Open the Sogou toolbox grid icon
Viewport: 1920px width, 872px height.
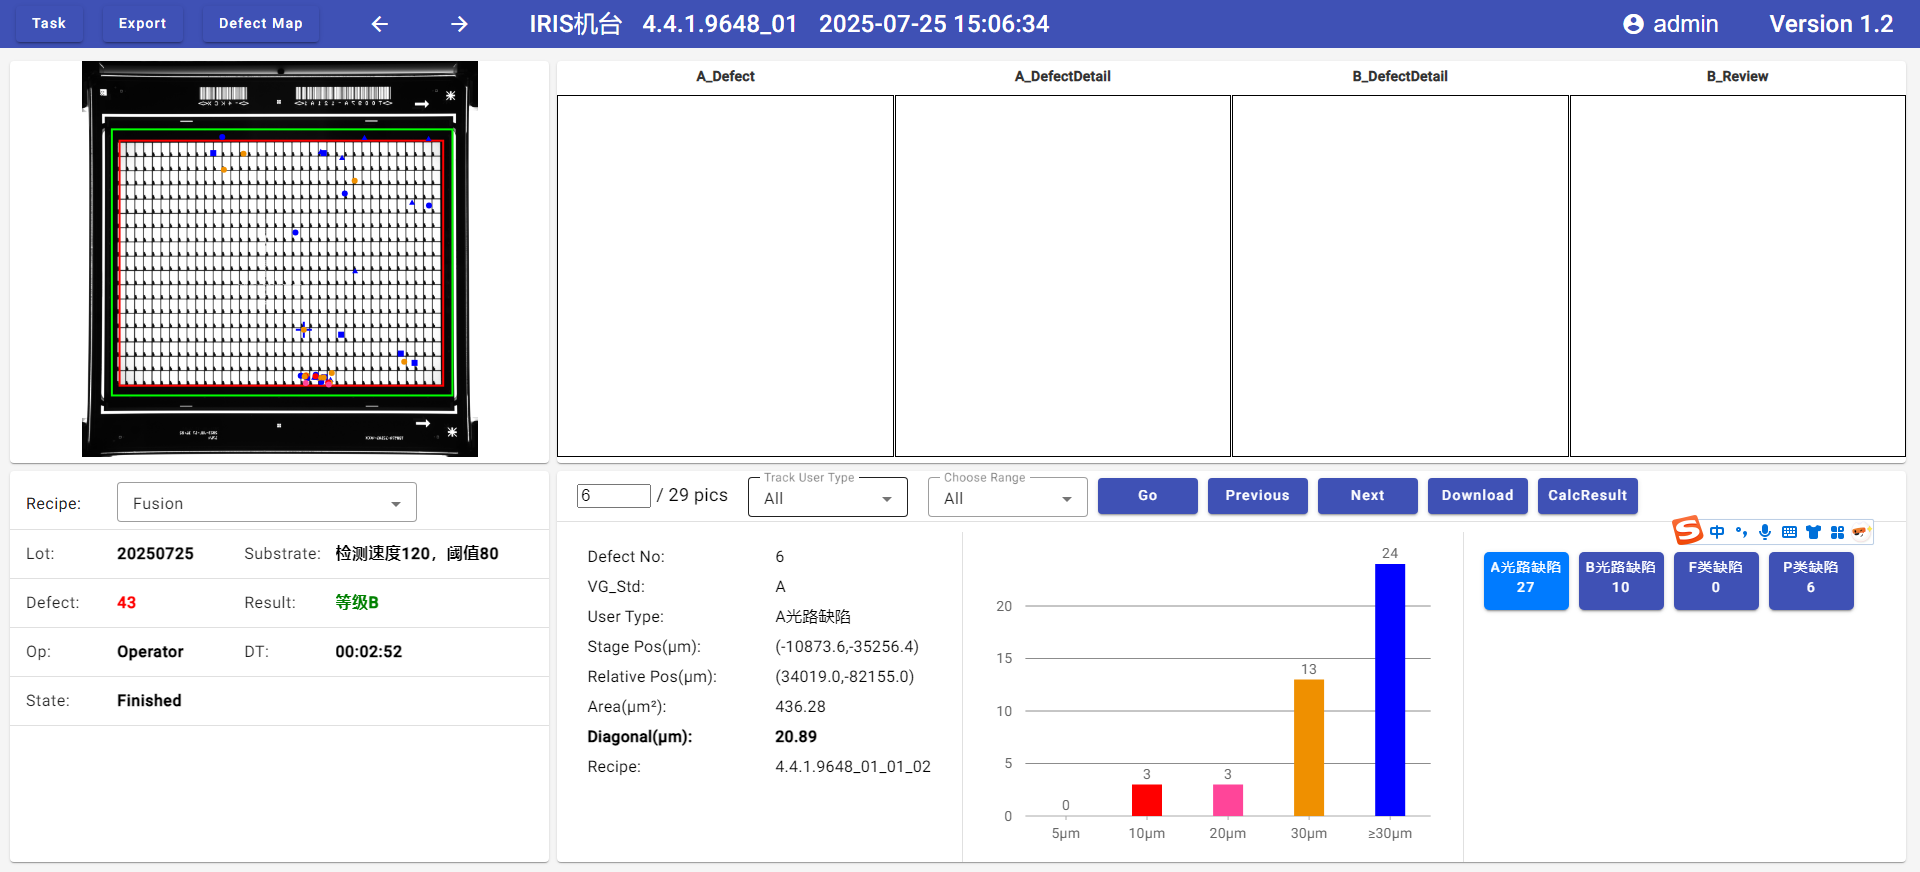coord(1837,532)
